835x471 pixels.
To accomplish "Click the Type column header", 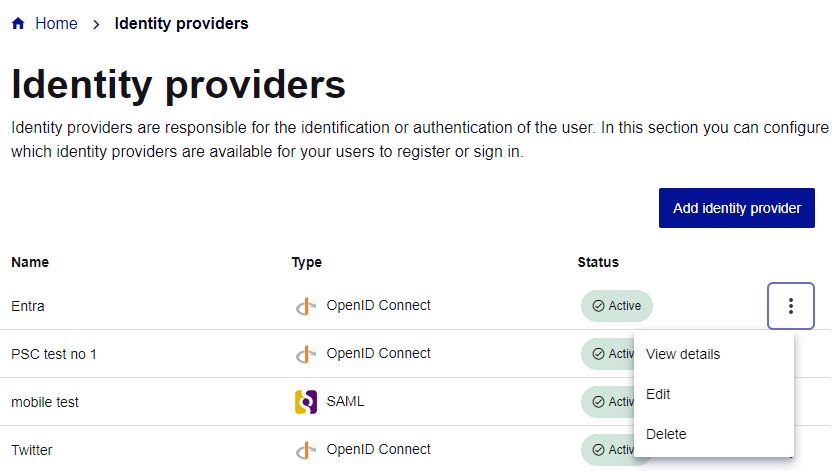I will point(307,263).
